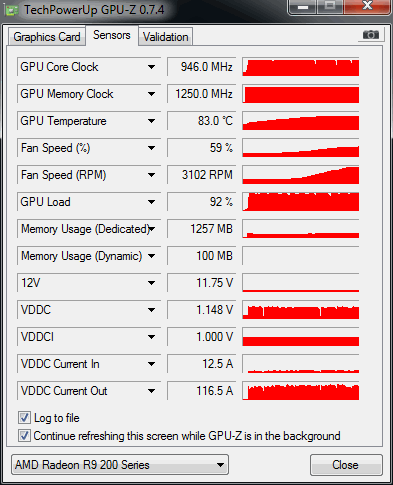
Task: Toggle the Log to file checkbox
Action: click(24, 418)
